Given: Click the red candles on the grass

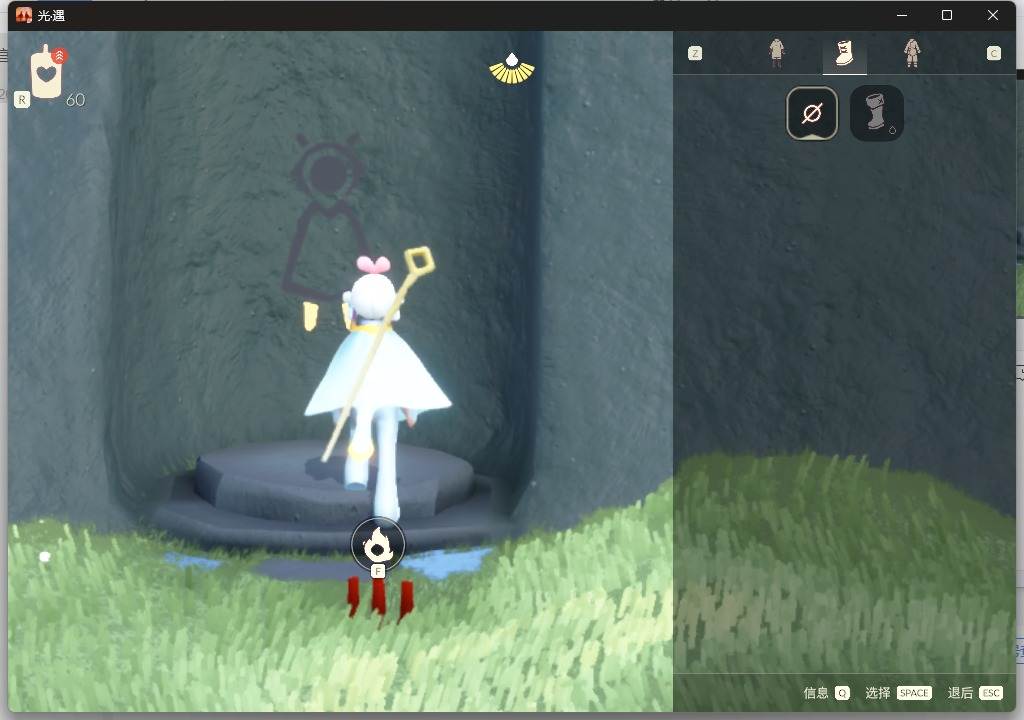Looking at the screenshot, I should click(380, 597).
